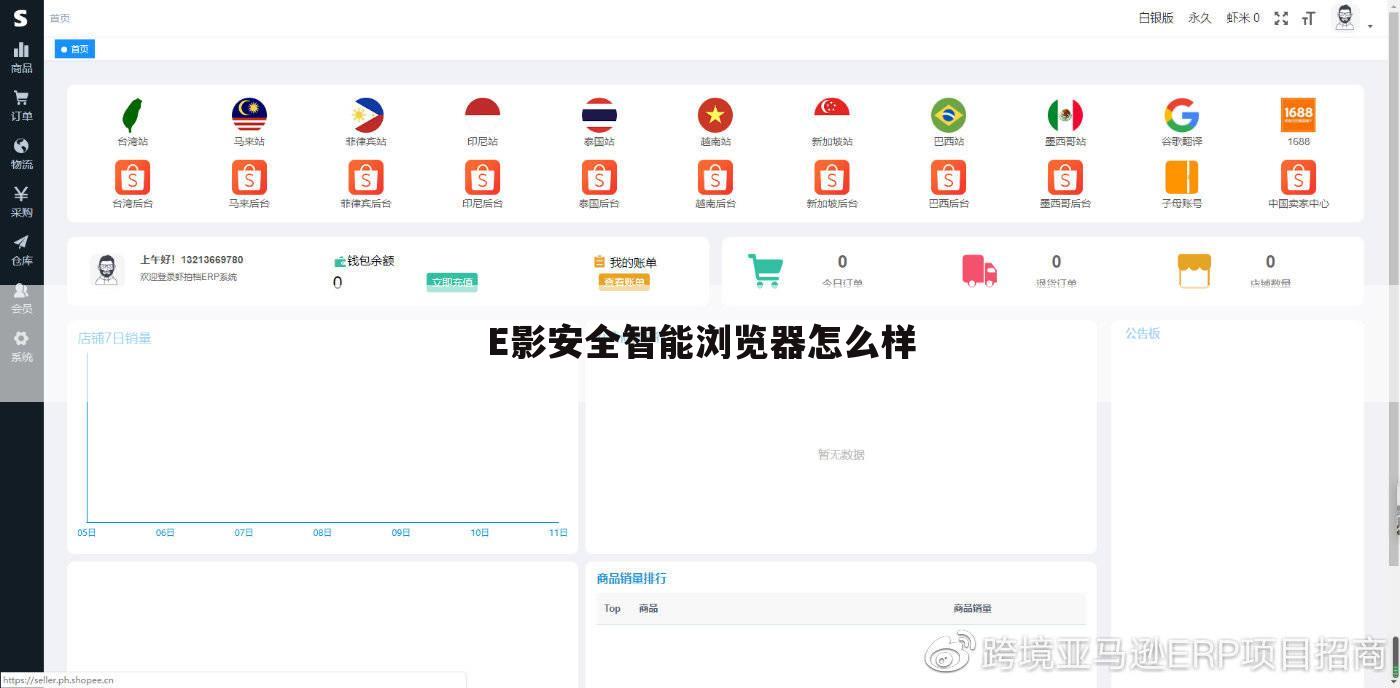Click the green cart 今日订单 icon
The width and height of the screenshot is (1400, 688).
765,270
